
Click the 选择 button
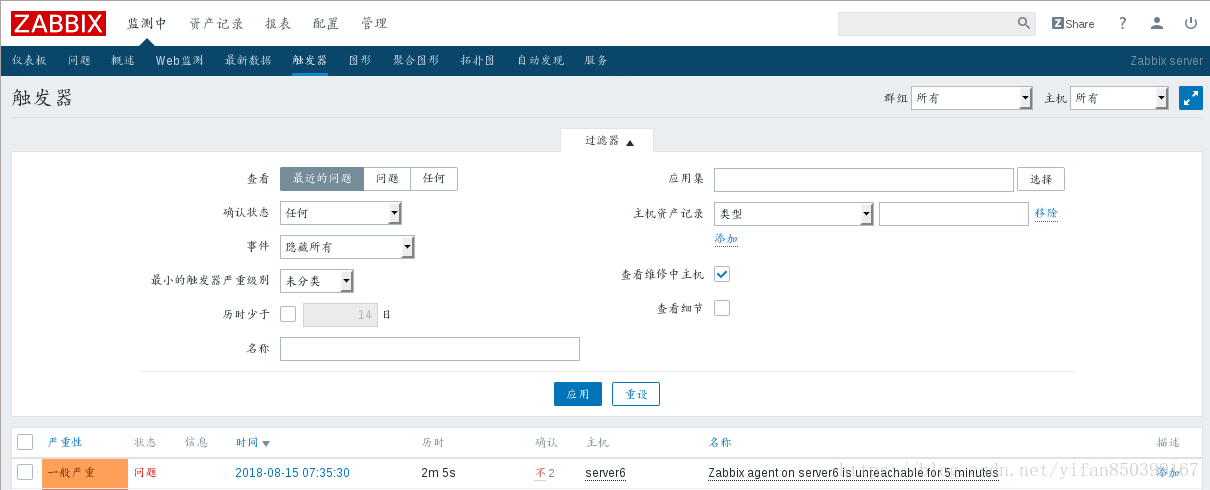click(x=1041, y=179)
